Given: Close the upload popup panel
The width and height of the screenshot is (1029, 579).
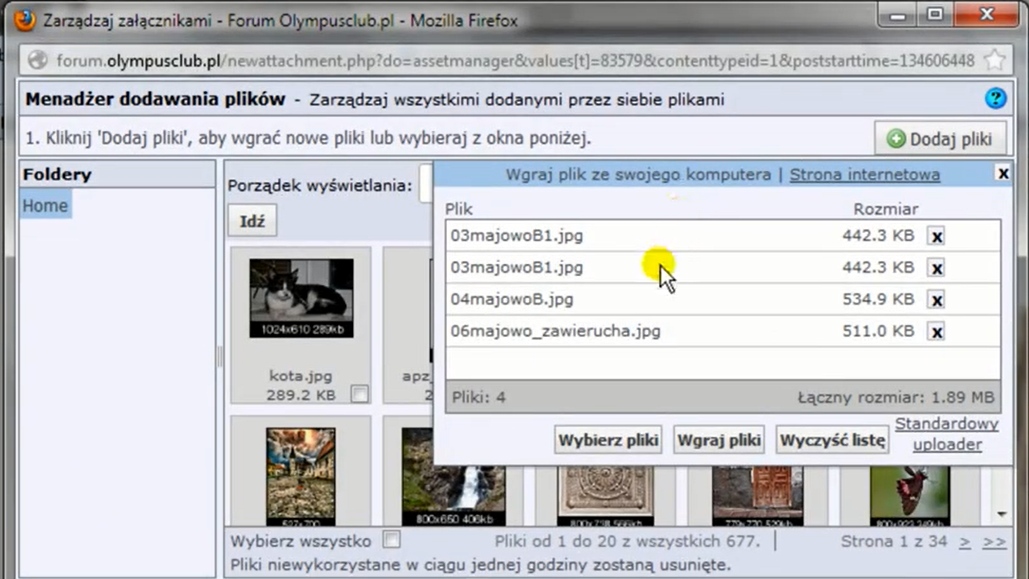Looking at the screenshot, I should (1002, 173).
